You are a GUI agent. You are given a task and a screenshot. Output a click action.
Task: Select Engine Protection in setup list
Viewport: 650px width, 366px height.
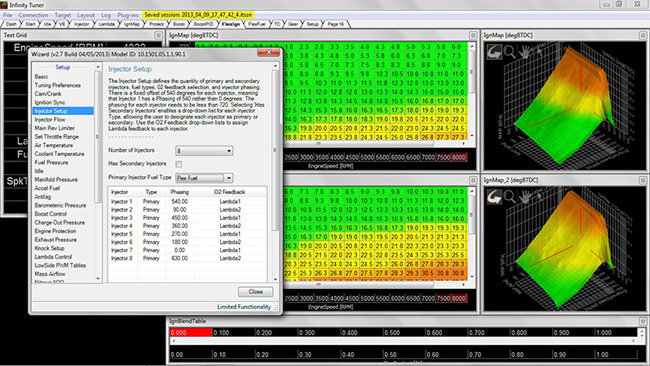point(56,231)
